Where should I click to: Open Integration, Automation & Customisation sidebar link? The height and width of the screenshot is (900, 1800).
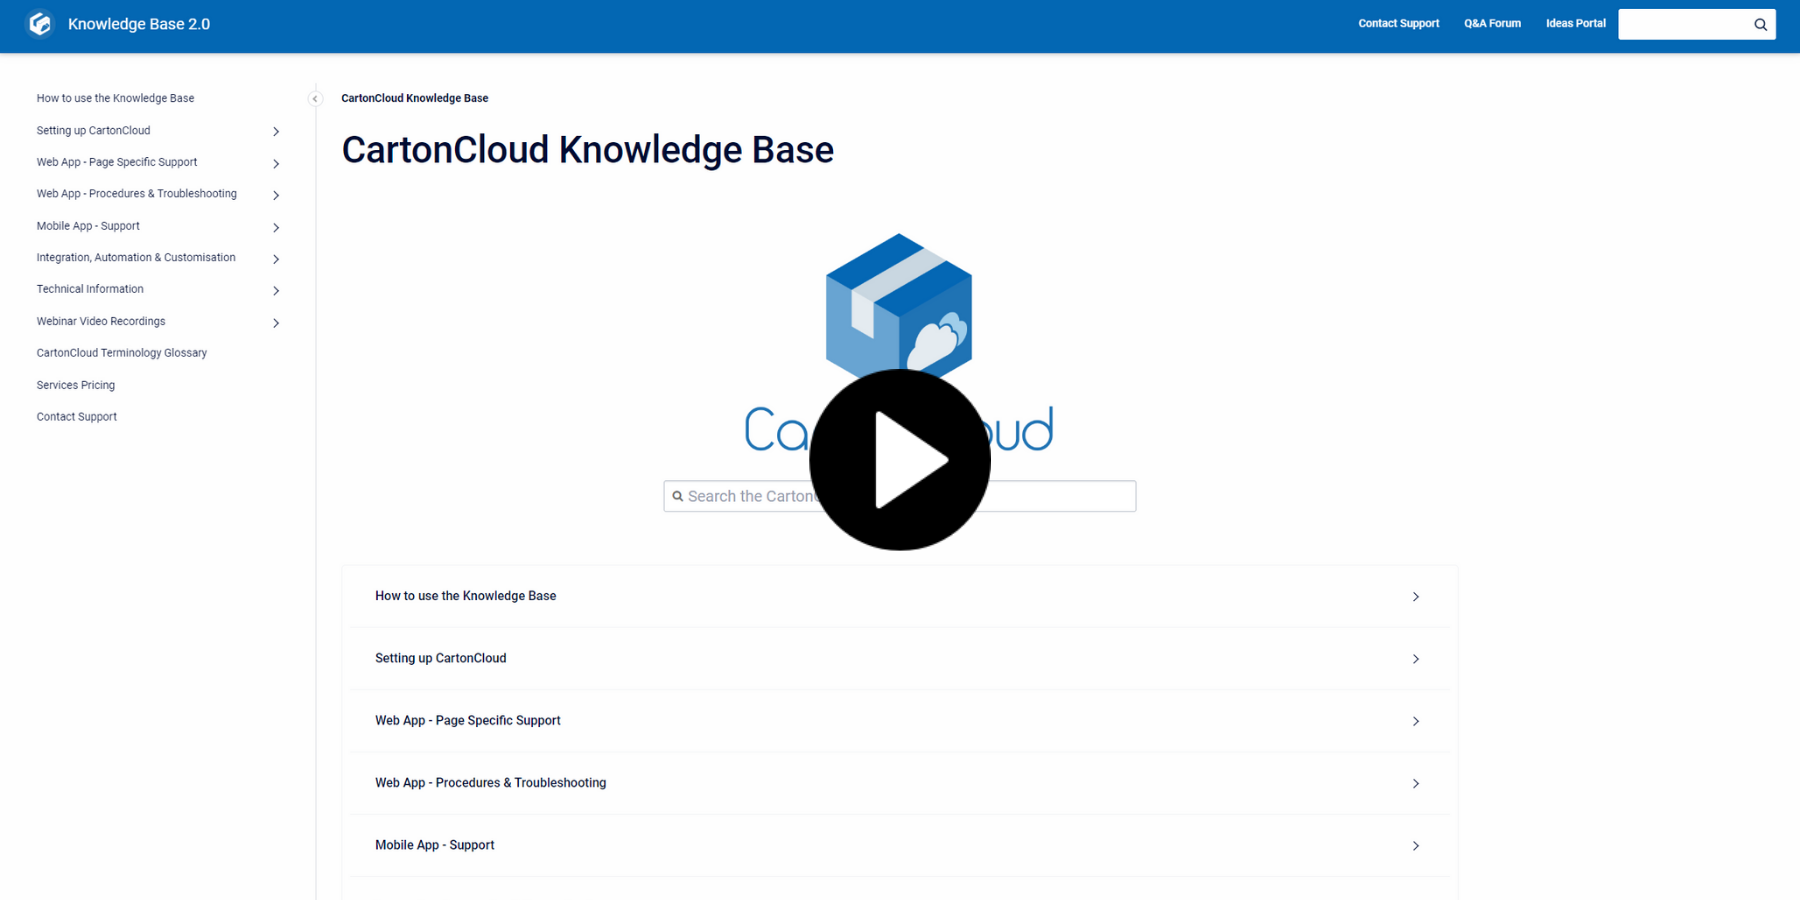136,257
